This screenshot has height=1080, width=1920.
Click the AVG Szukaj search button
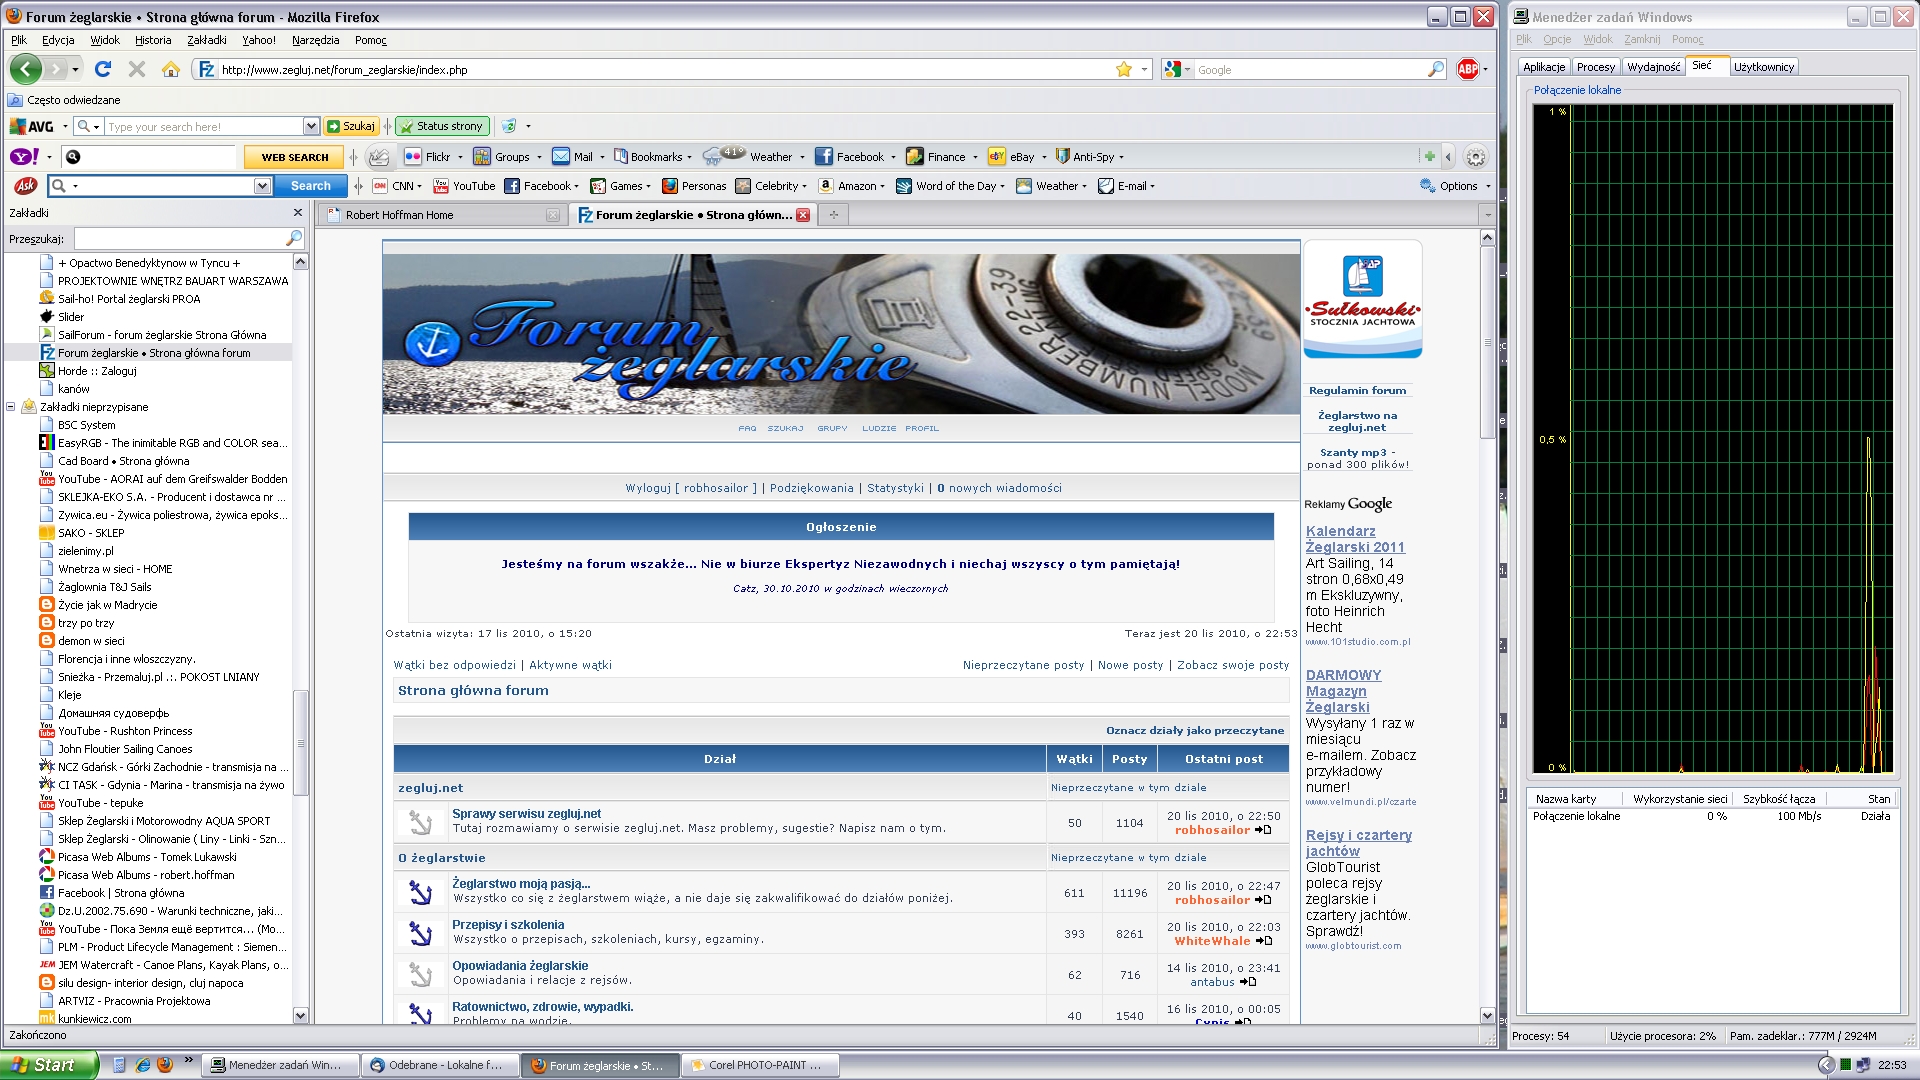351,126
